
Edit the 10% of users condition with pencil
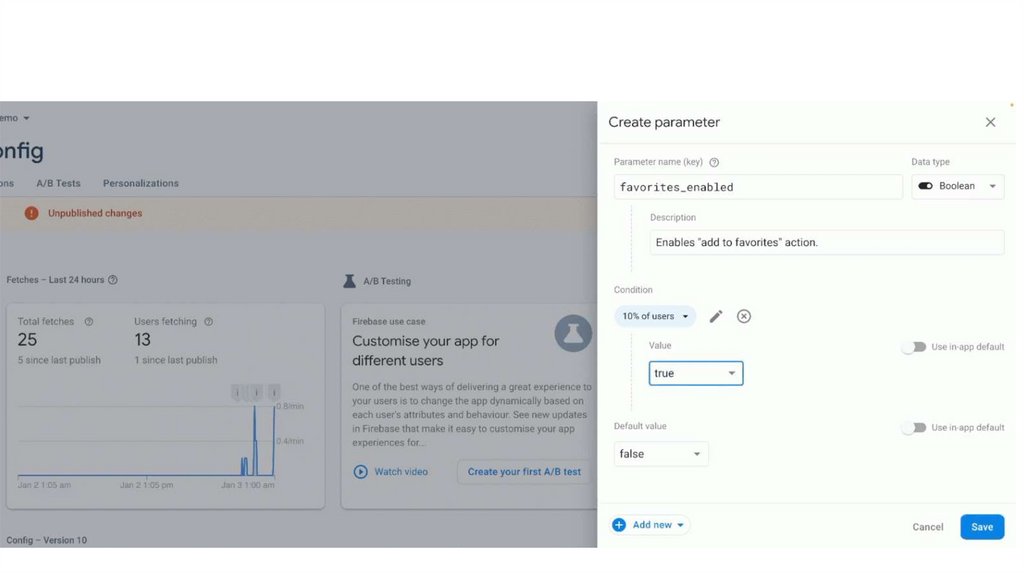pyautogui.click(x=716, y=316)
